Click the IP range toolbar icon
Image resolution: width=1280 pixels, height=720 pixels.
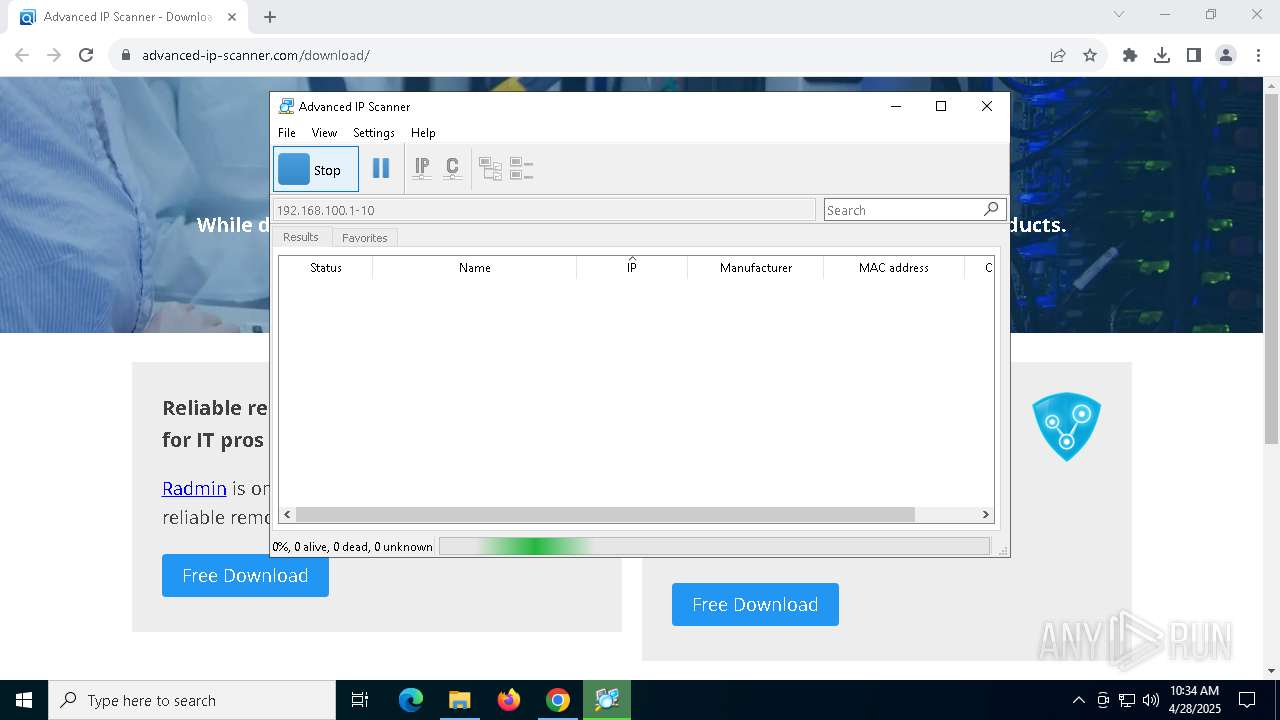[x=422, y=169]
